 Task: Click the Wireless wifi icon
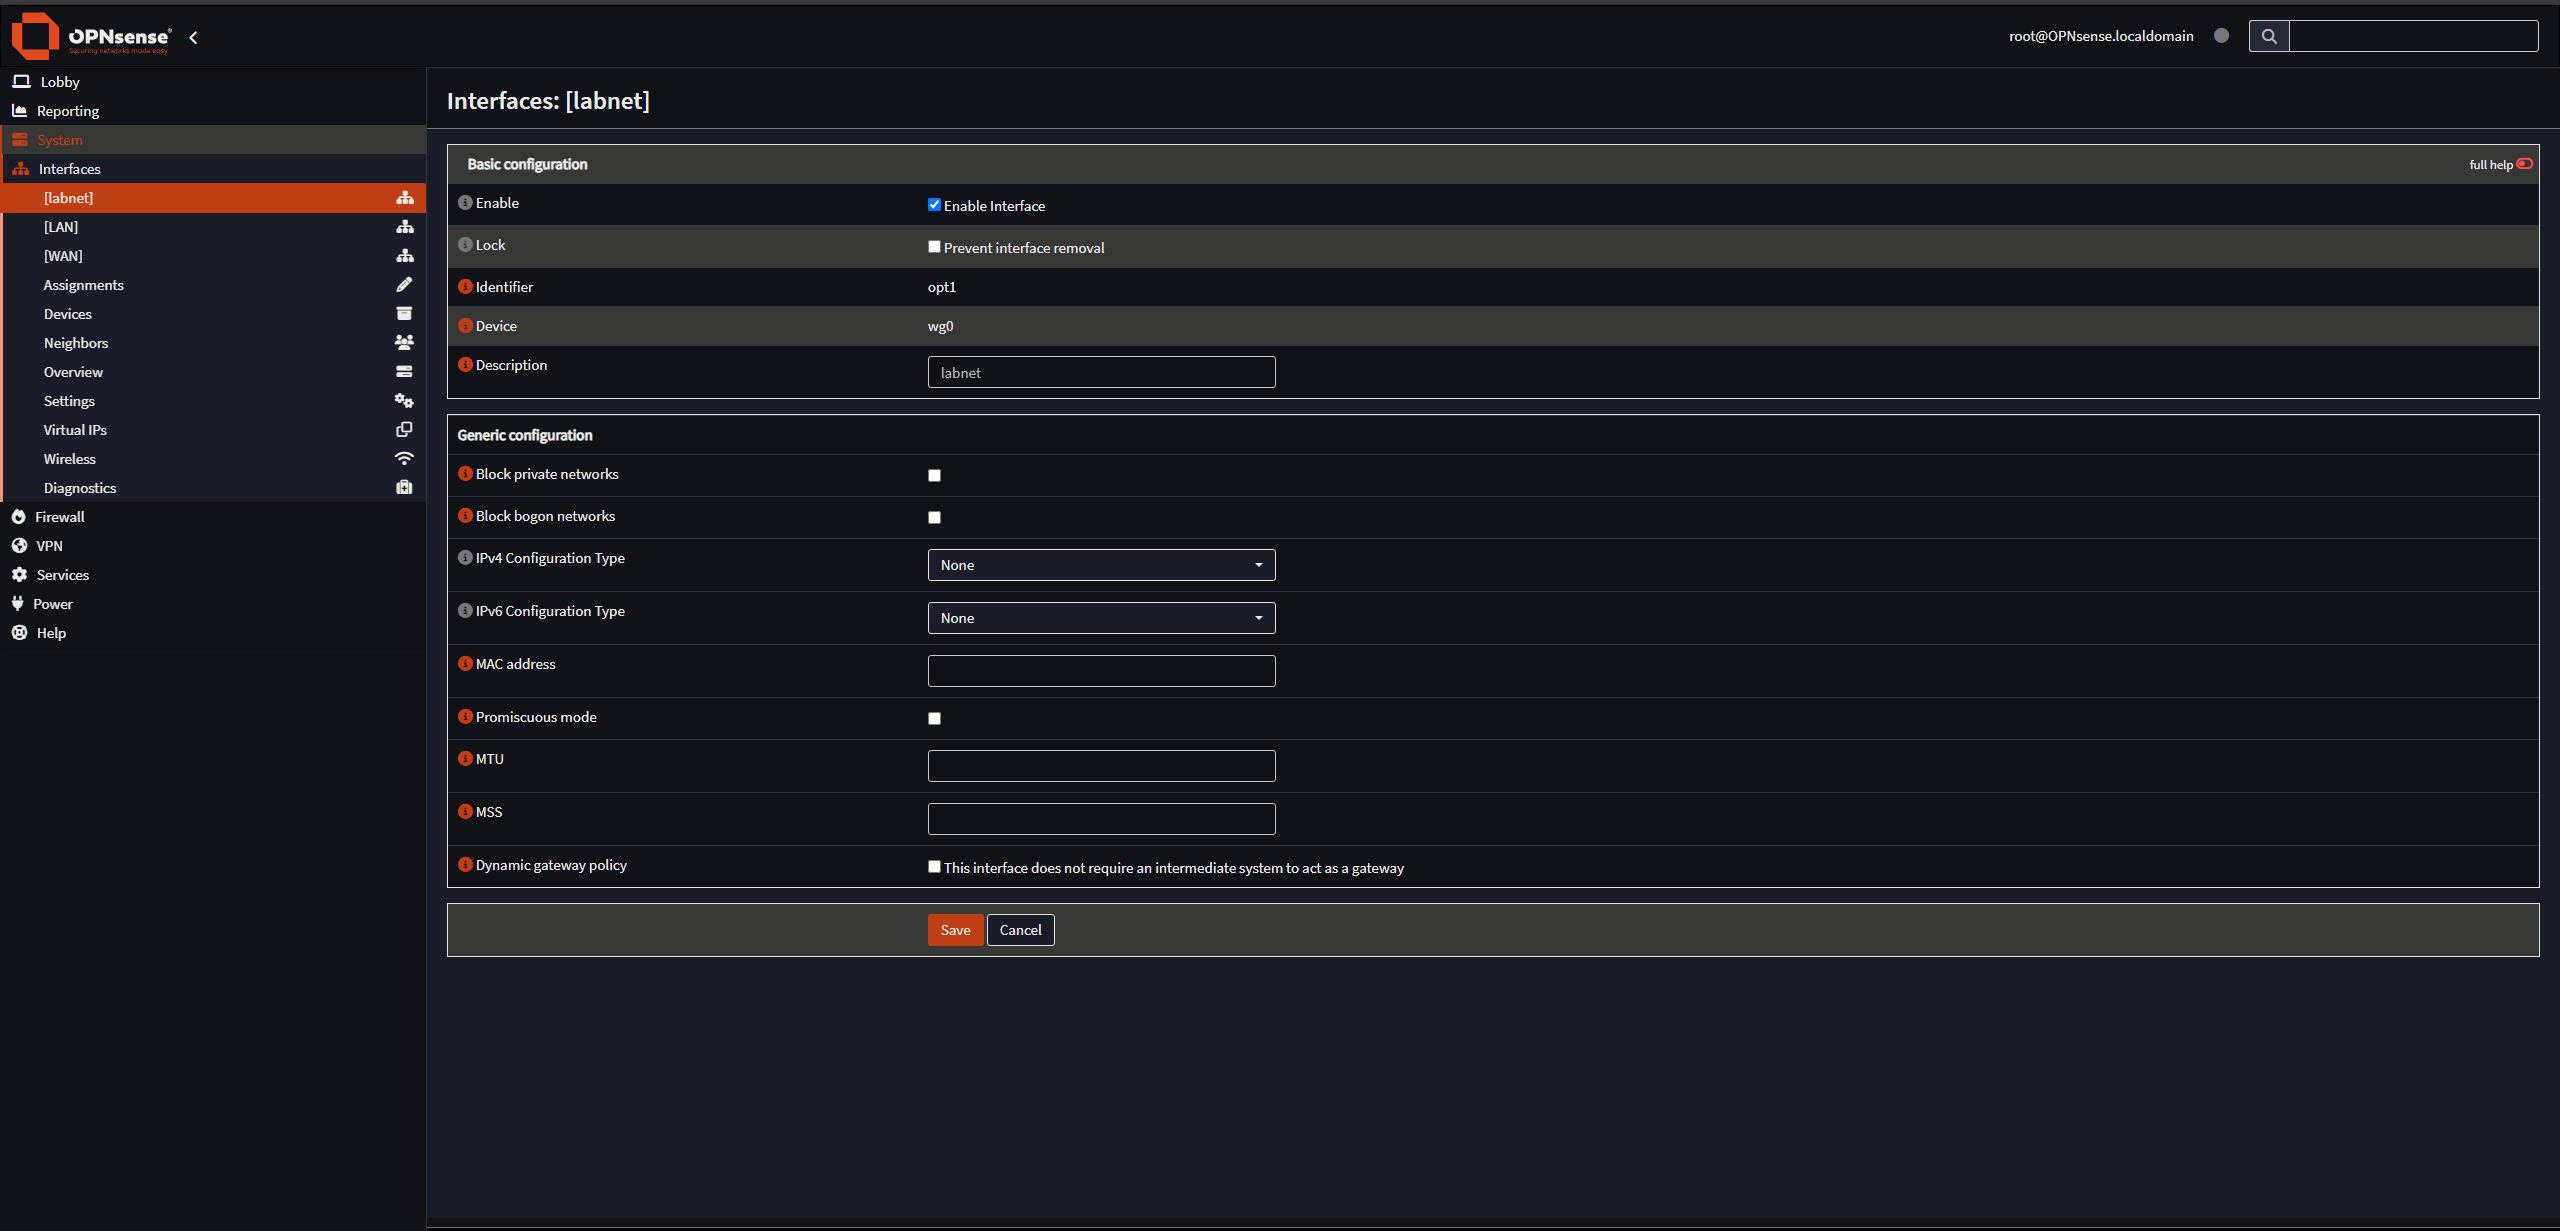404,459
